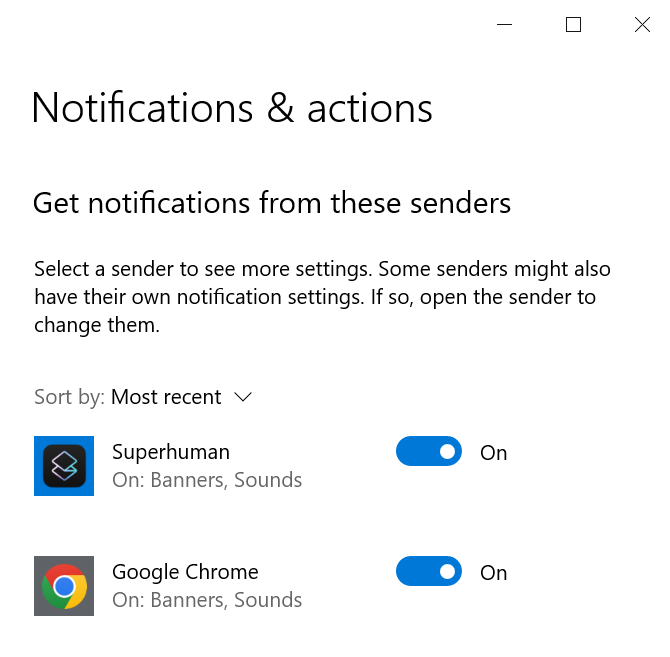Image resolution: width=670 pixels, height=657 pixels.
Task: Click Google Chrome's "On: Banners, Sounds" subtitle
Action: coord(207,600)
